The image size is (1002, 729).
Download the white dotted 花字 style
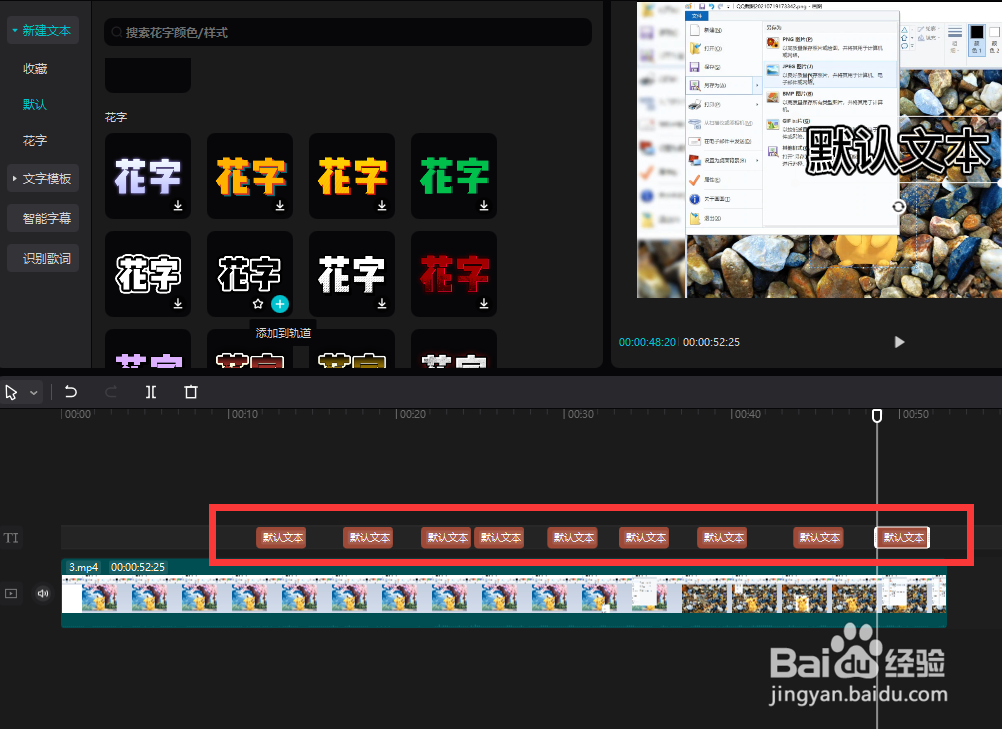[382, 303]
